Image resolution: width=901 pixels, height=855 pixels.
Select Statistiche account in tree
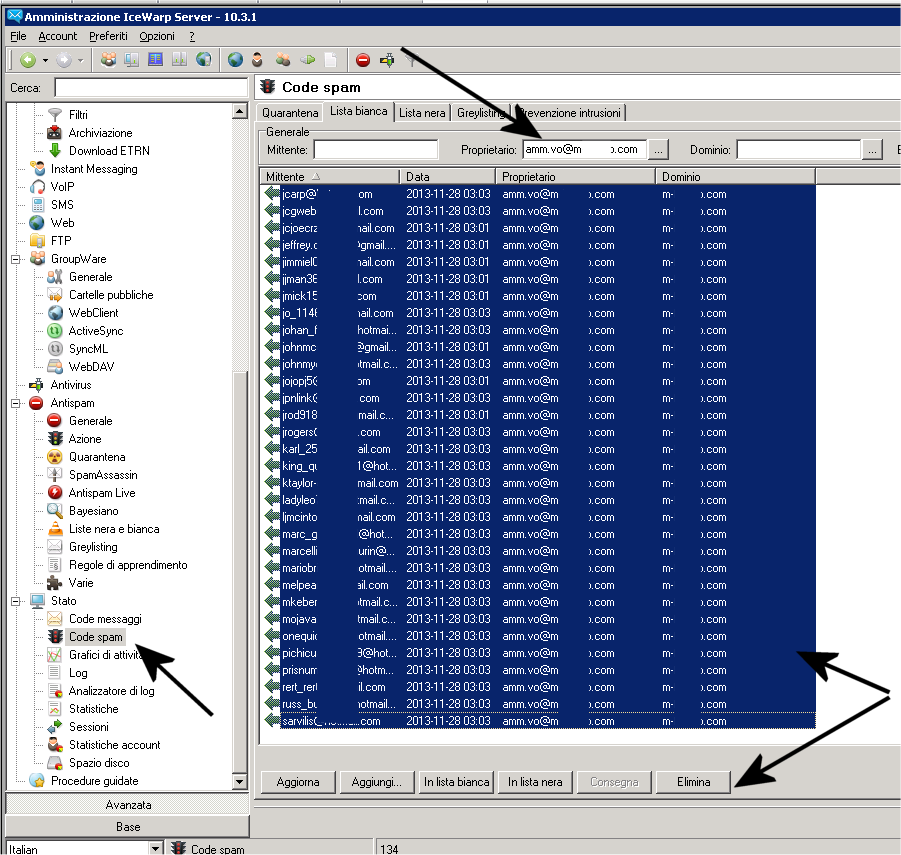click(115, 745)
